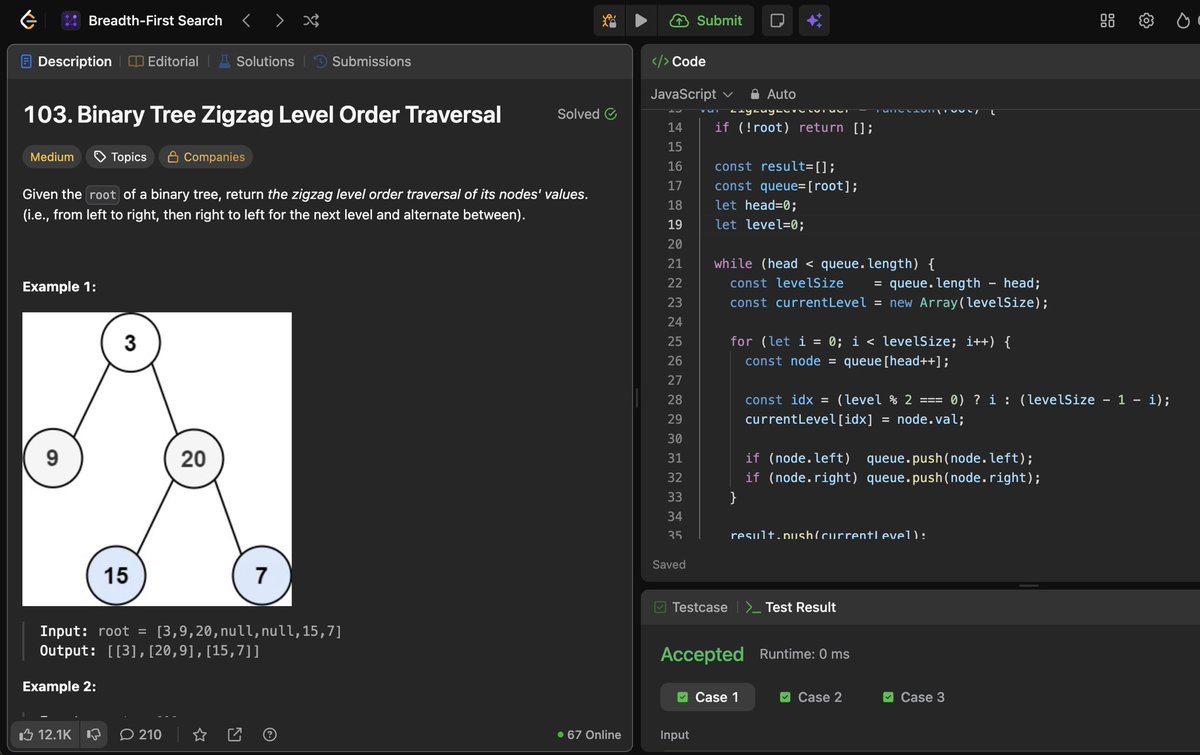Share the problem via external link icon
Image resolution: width=1200 pixels, height=755 pixels.
pyautogui.click(x=235, y=734)
